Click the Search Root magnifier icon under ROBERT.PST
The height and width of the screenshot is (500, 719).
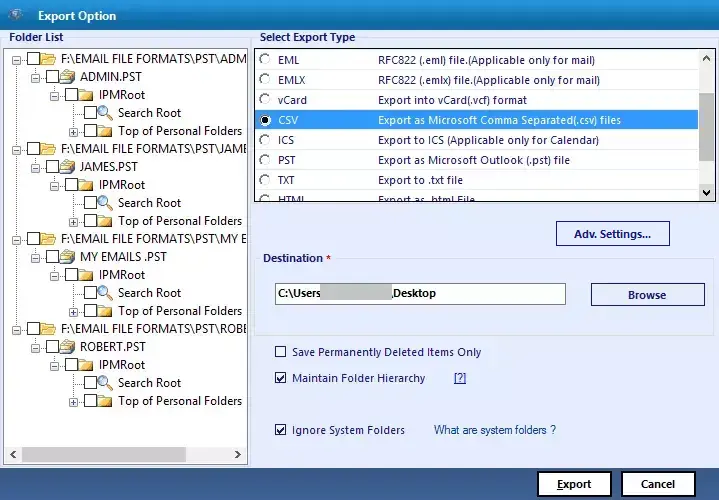coord(105,383)
